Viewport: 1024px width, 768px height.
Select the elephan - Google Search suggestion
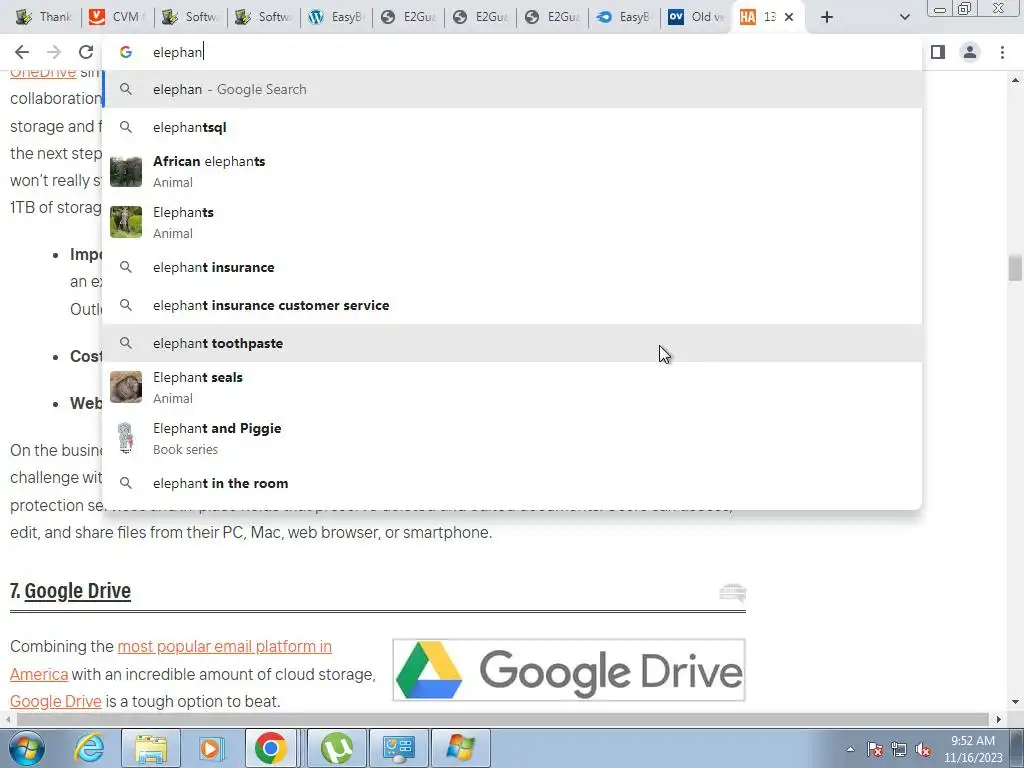[x=512, y=89]
